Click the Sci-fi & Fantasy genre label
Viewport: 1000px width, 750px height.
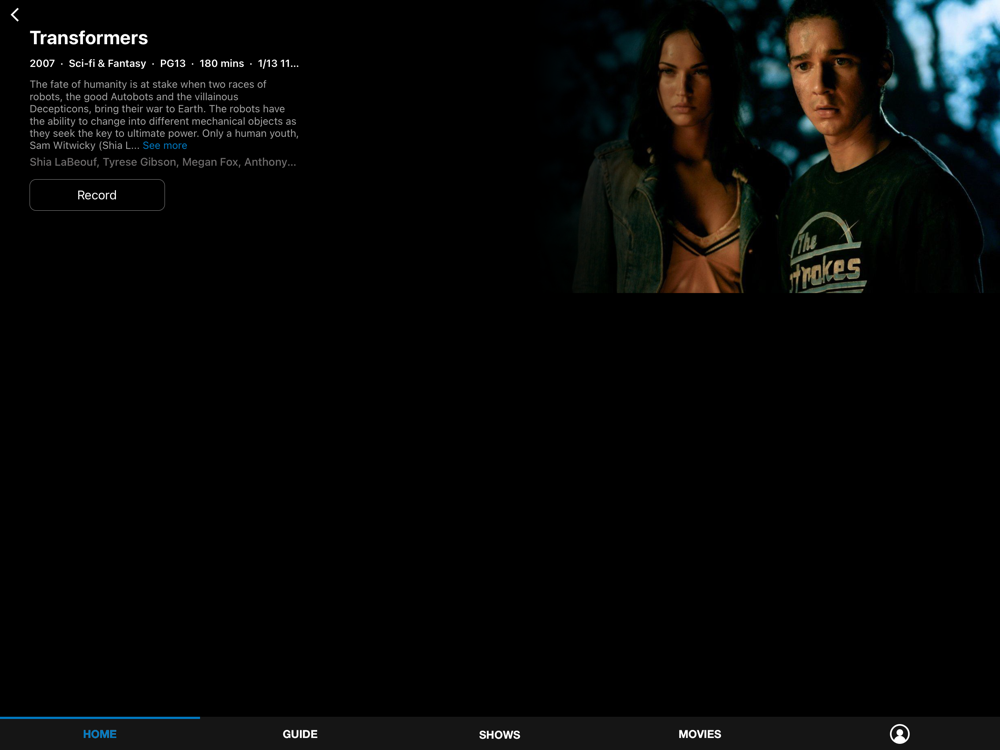pyautogui.click(x=107, y=63)
